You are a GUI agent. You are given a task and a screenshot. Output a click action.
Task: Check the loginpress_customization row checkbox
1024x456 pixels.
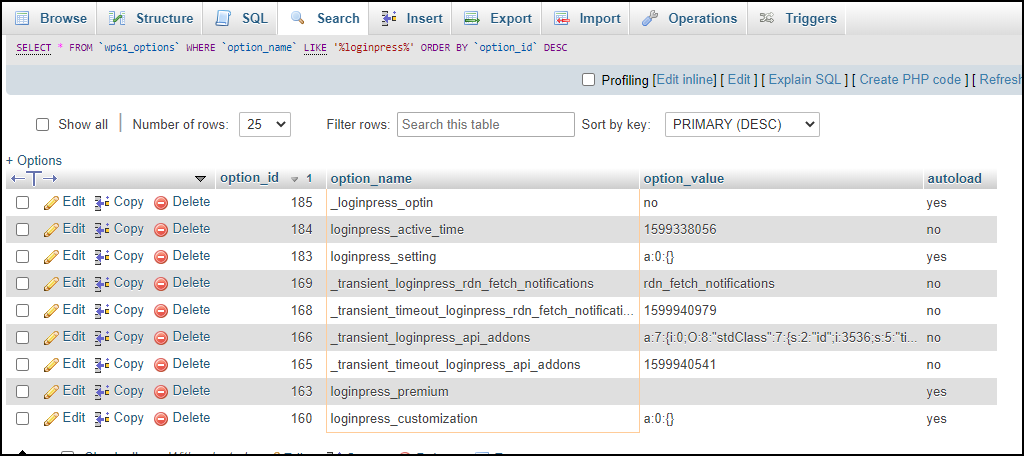pyautogui.click(x=23, y=418)
